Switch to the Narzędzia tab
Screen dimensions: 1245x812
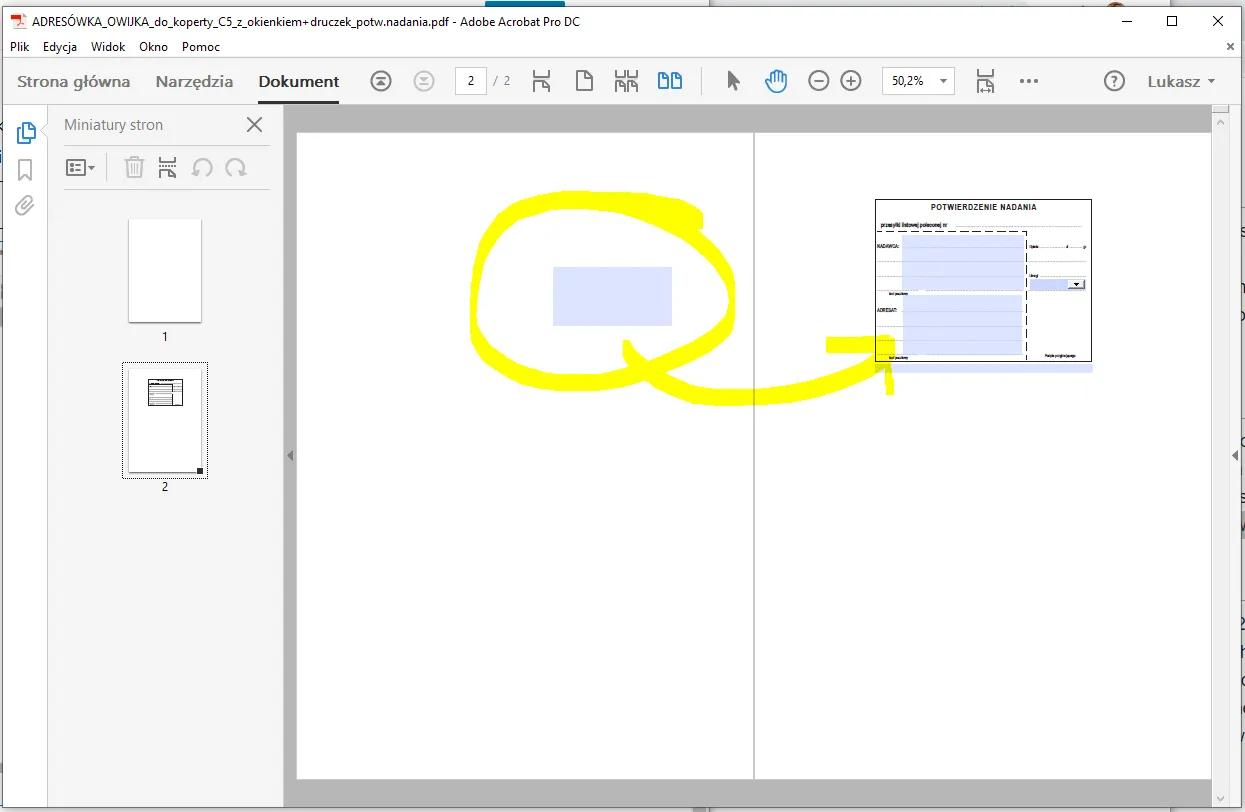click(194, 82)
